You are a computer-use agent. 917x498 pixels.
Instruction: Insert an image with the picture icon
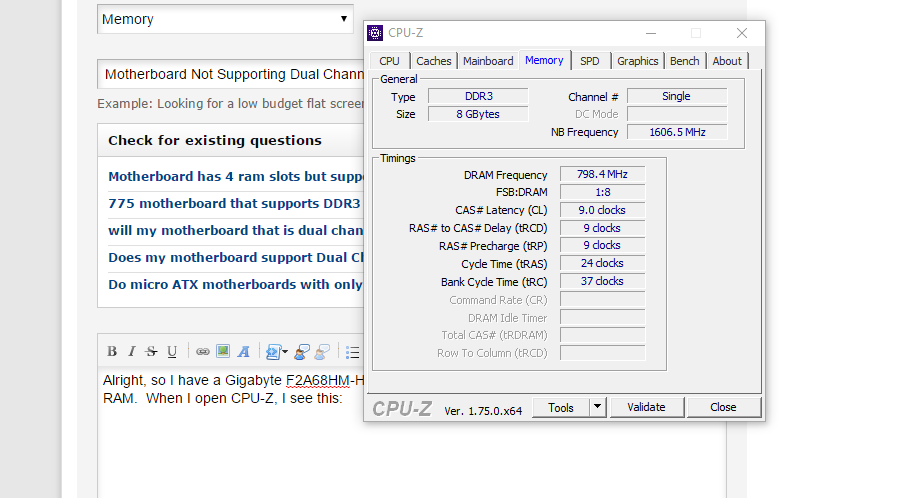(223, 351)
